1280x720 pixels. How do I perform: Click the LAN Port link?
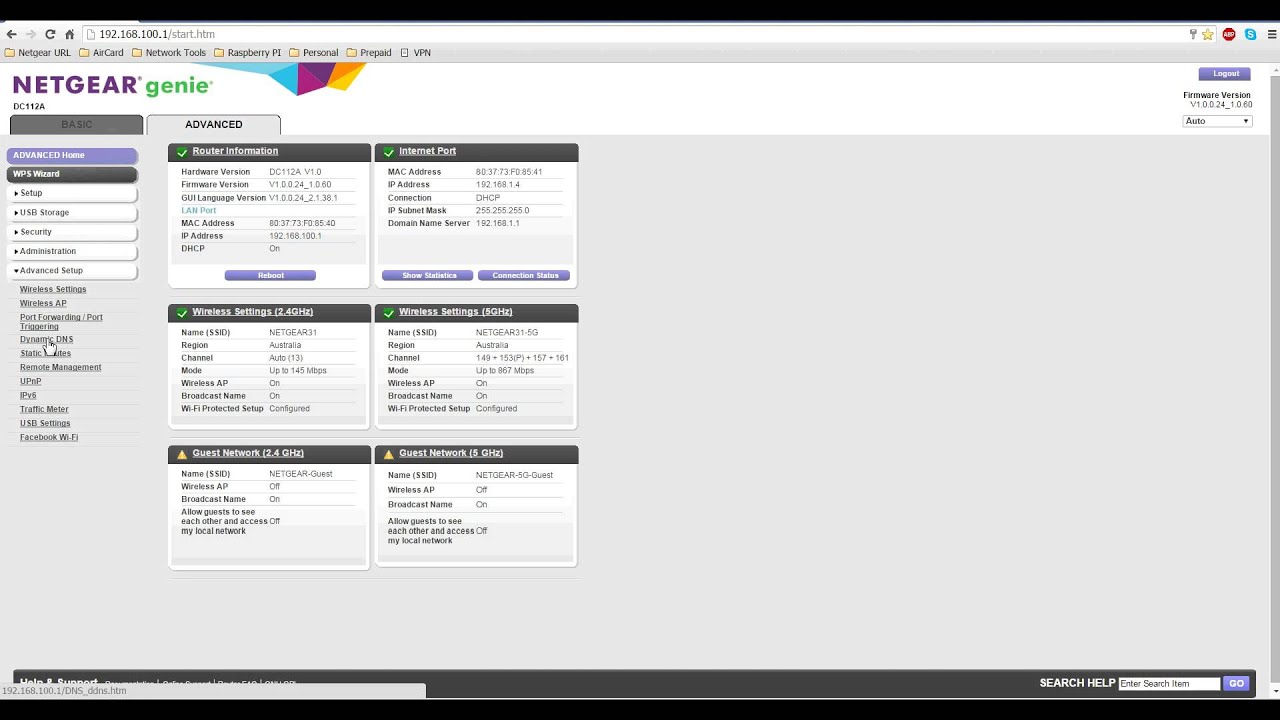point(198,211)
